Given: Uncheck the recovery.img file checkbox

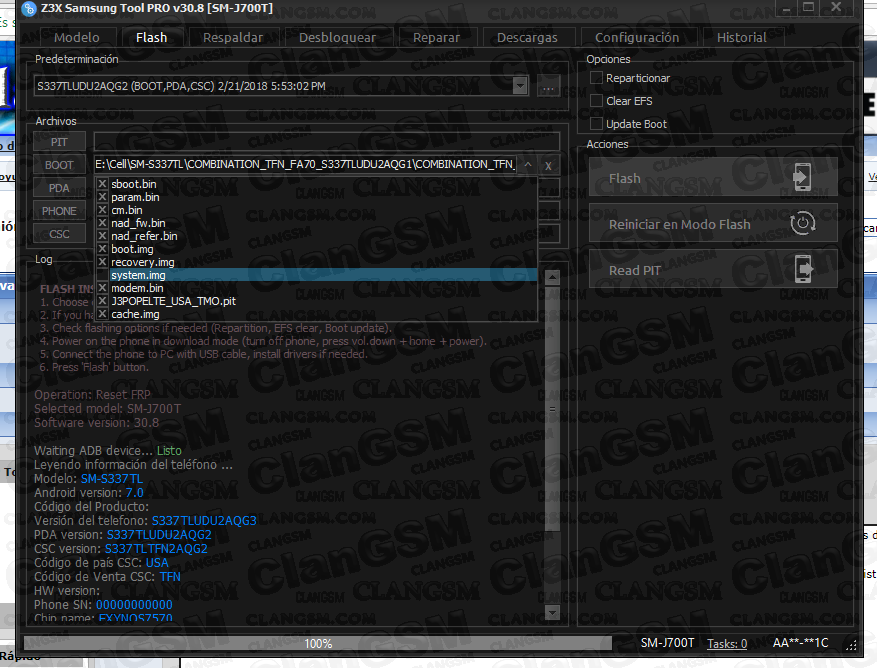Looking at the screenshot, I should pos(102,262).
